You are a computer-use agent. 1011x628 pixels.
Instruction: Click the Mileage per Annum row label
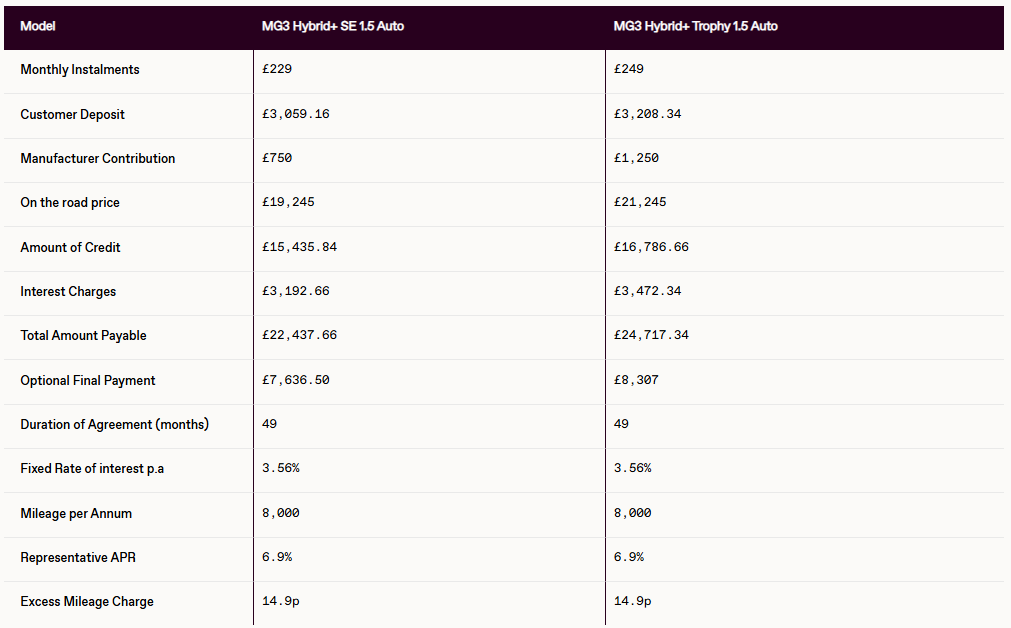pos(76,513)
